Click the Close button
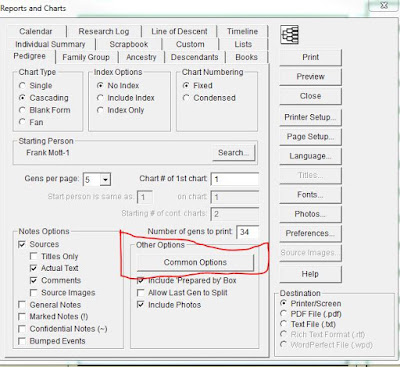This screenshot has width=400, height=367. (310, 96)
